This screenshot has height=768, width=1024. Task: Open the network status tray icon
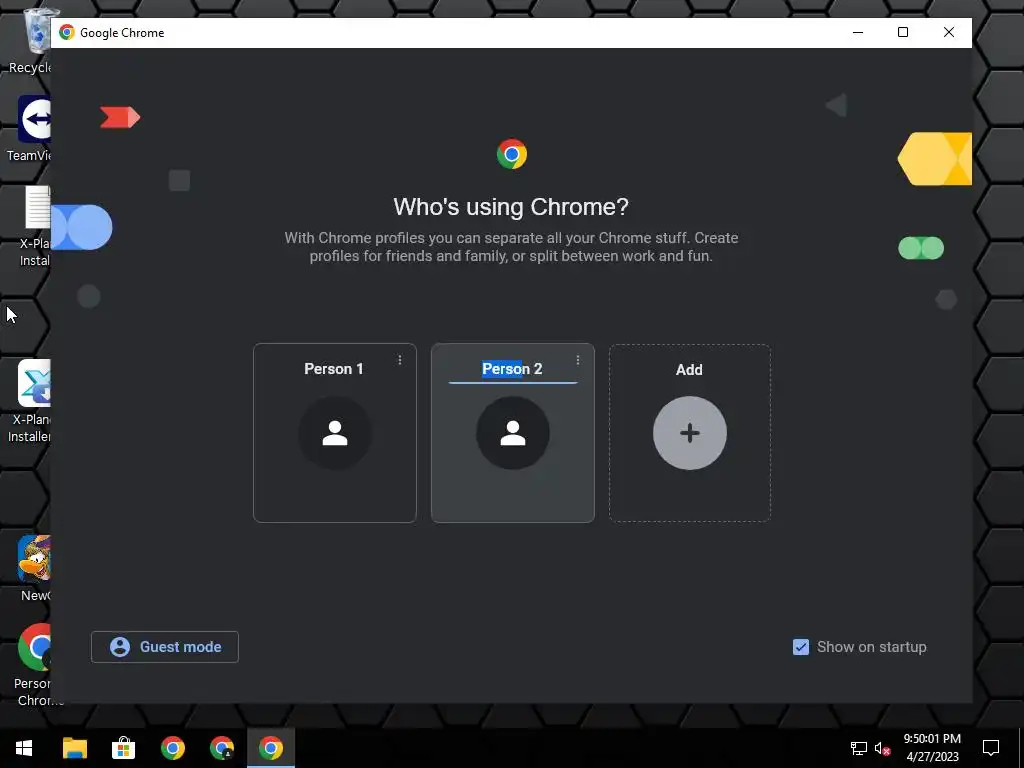pyautogui.click(x=859, y=748)
